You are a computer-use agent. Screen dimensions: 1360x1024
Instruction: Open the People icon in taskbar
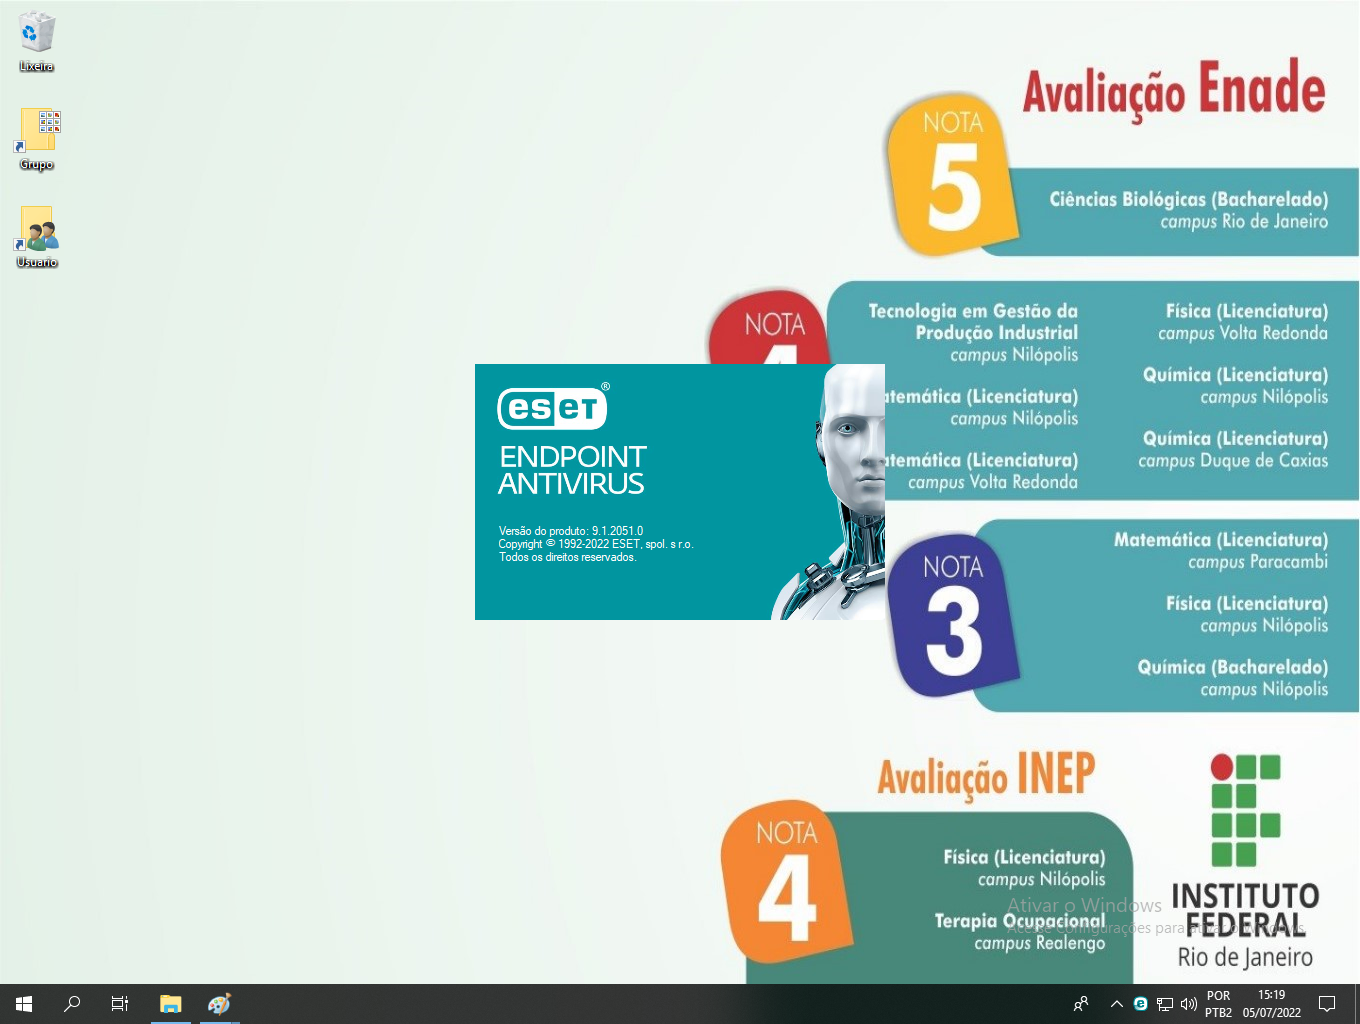pyautogui.click(x=1081, y=1004)
